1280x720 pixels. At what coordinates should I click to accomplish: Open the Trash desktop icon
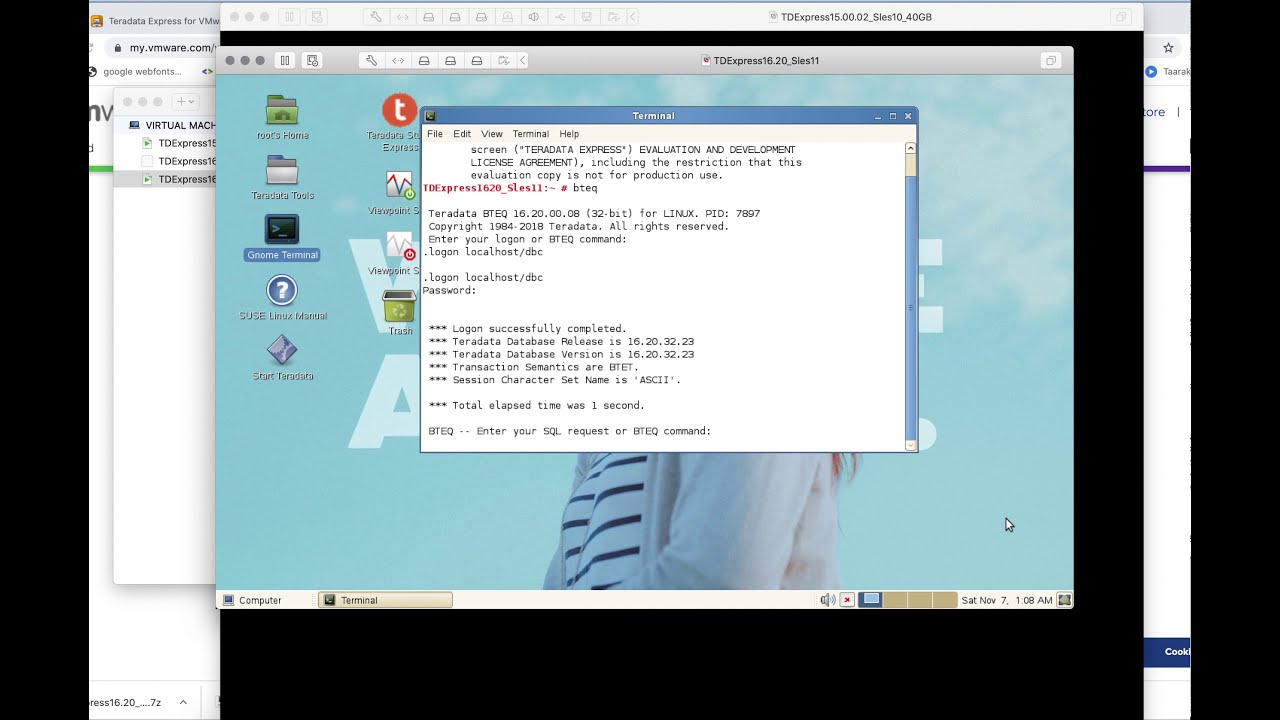tap(399, 313)
